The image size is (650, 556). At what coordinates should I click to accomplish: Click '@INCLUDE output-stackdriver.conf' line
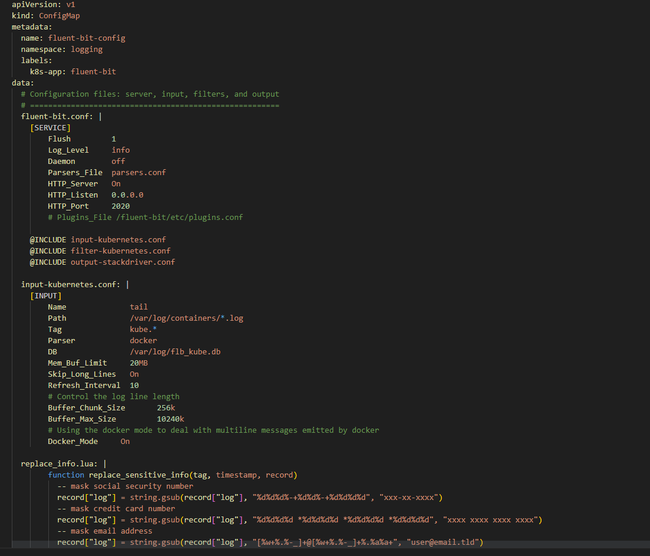102,262
